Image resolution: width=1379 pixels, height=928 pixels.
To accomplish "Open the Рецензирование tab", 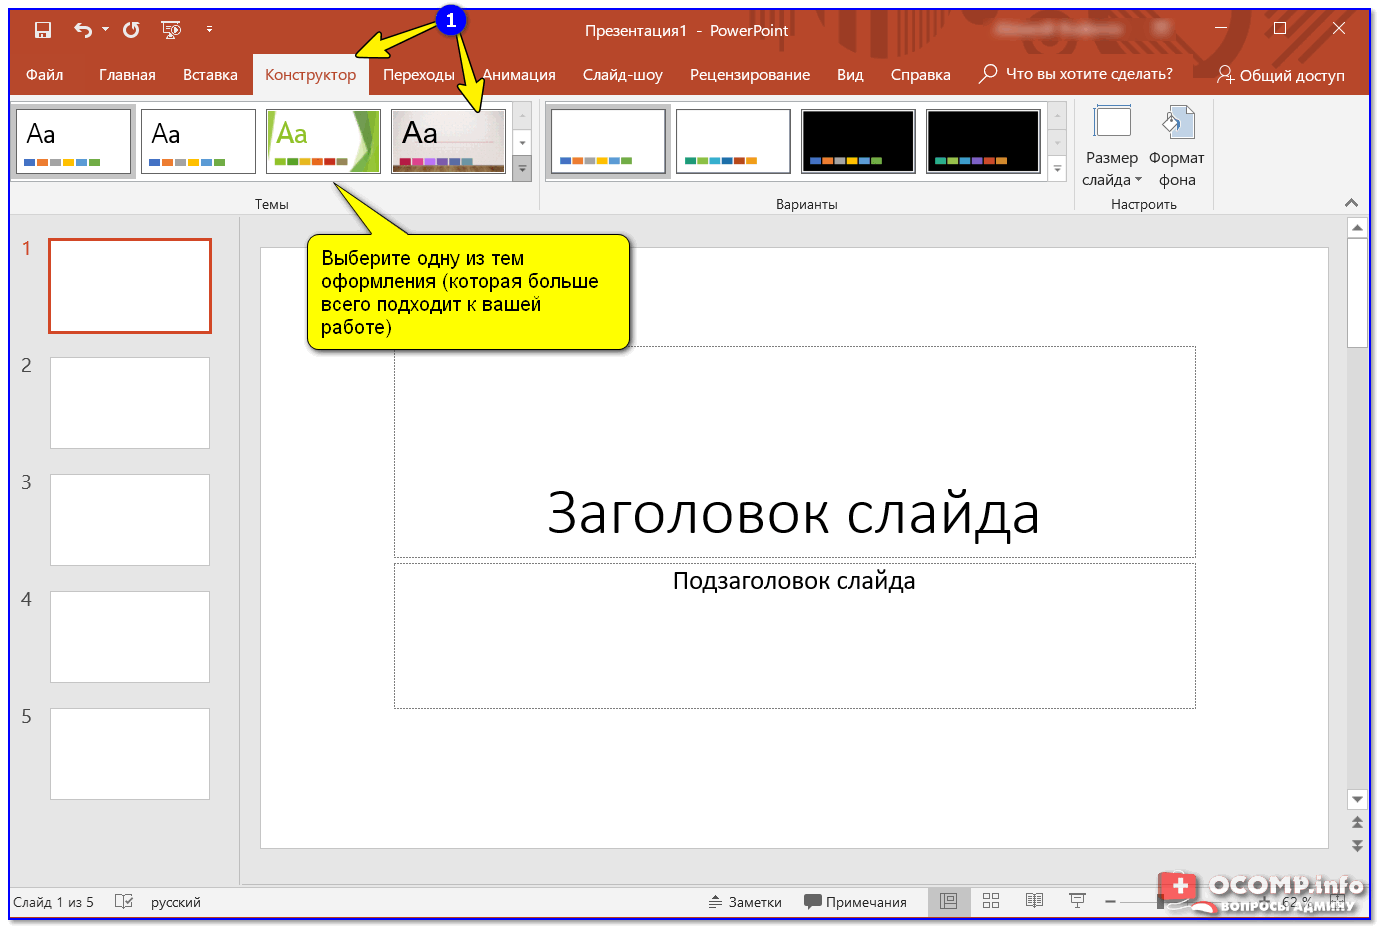I will pyautogui.click(x=750, y=75).
